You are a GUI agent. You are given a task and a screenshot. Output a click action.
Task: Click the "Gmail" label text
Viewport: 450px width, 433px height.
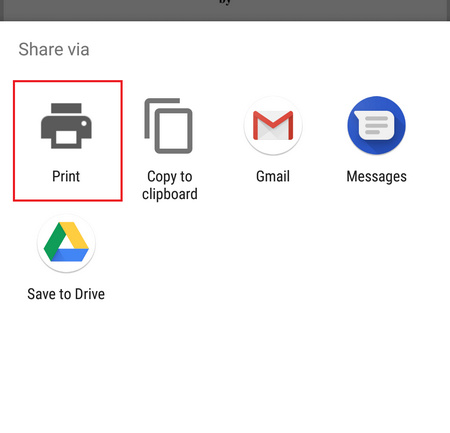[273, 176]
